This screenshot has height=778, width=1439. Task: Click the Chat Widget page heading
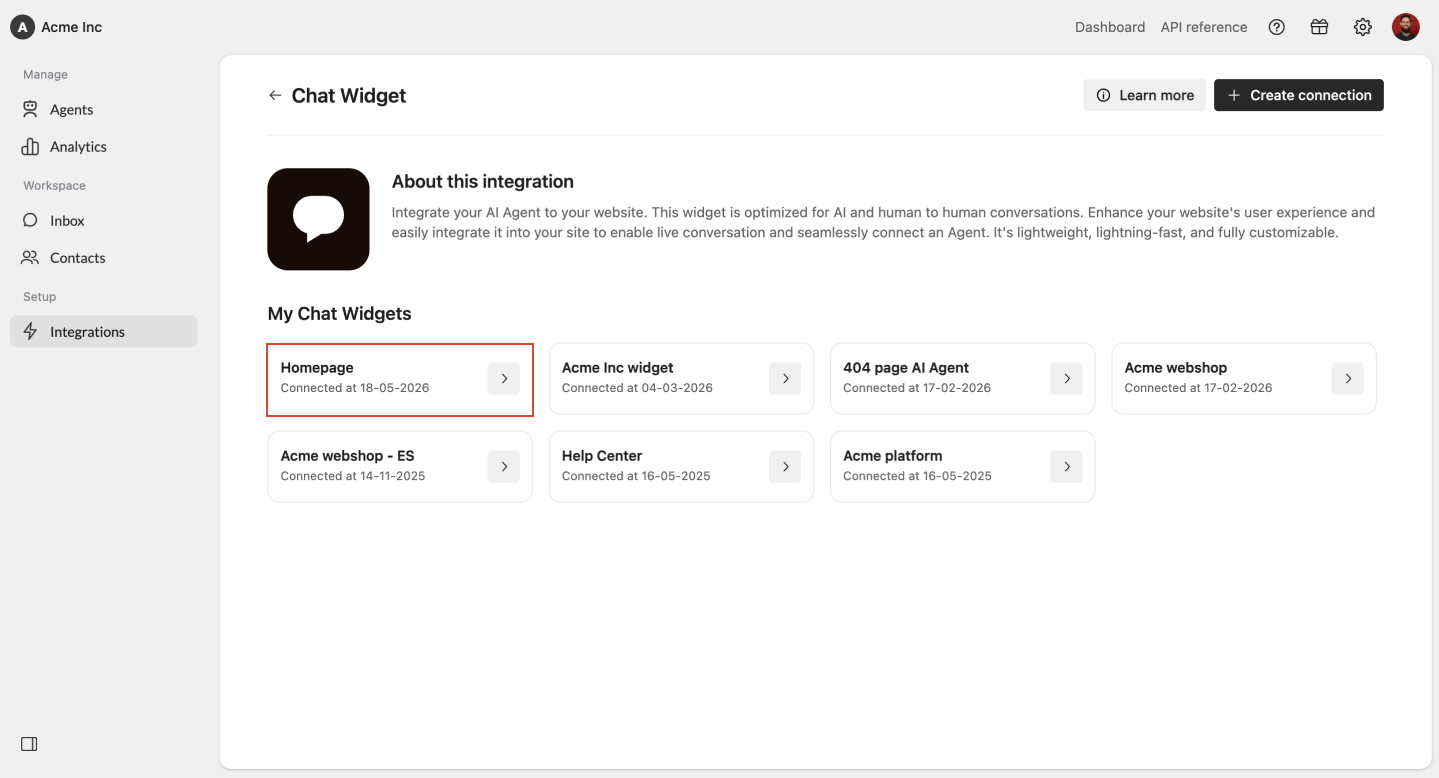click(349, 96)
